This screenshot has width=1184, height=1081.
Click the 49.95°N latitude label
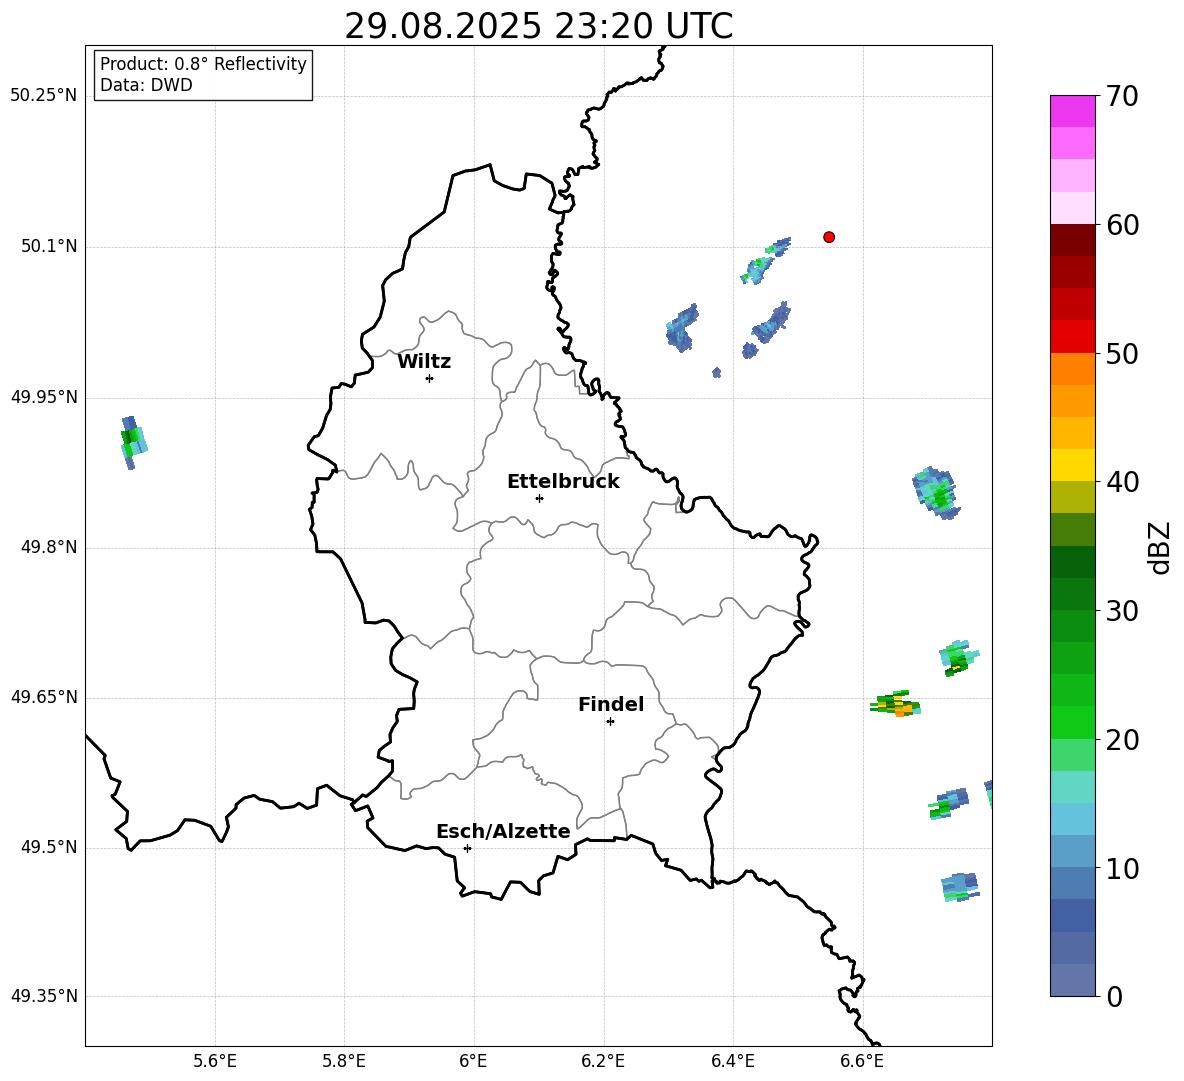[x=44, y=397]
